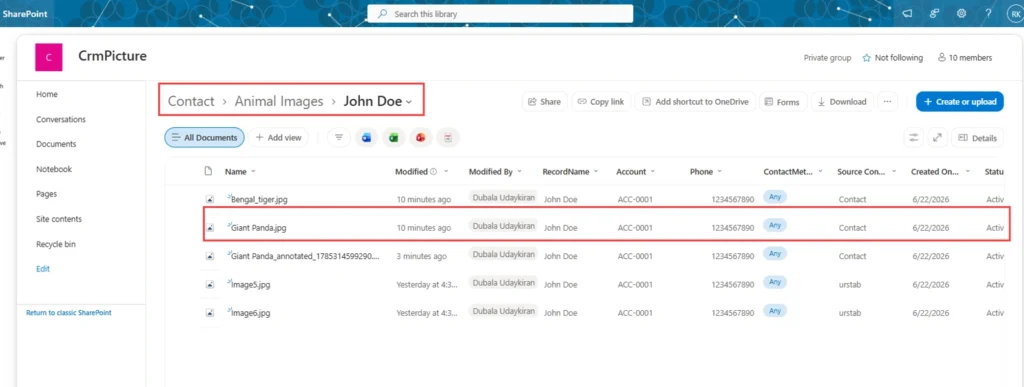This screenshot has width=1024, height=387.
Task: Open Pages in the site navigation
Action: tap(46, 194)
